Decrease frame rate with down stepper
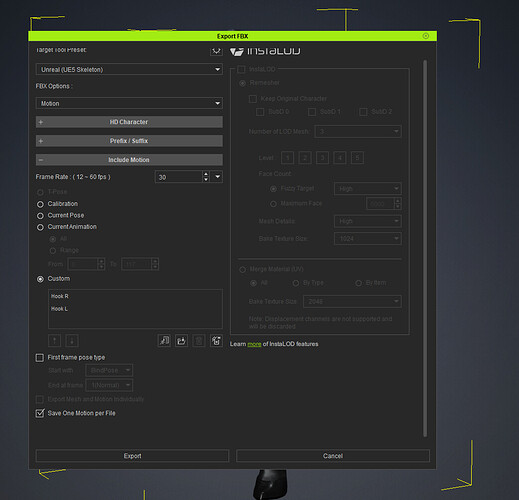519x500 pixels. click(206, 180)
